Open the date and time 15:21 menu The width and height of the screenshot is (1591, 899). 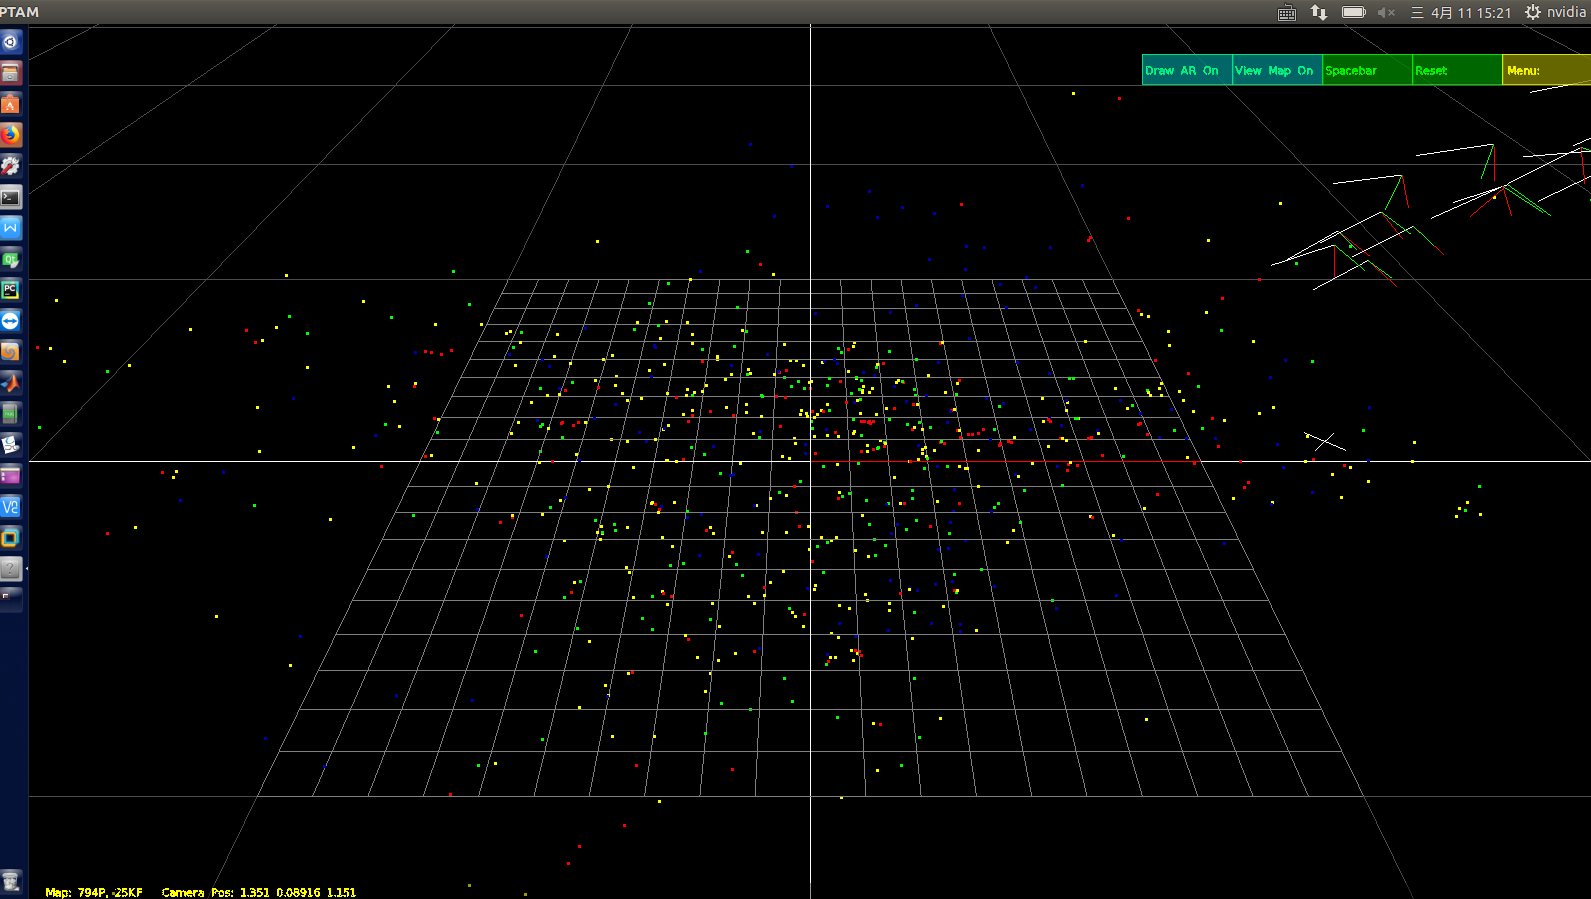(x=1461, y=12)
